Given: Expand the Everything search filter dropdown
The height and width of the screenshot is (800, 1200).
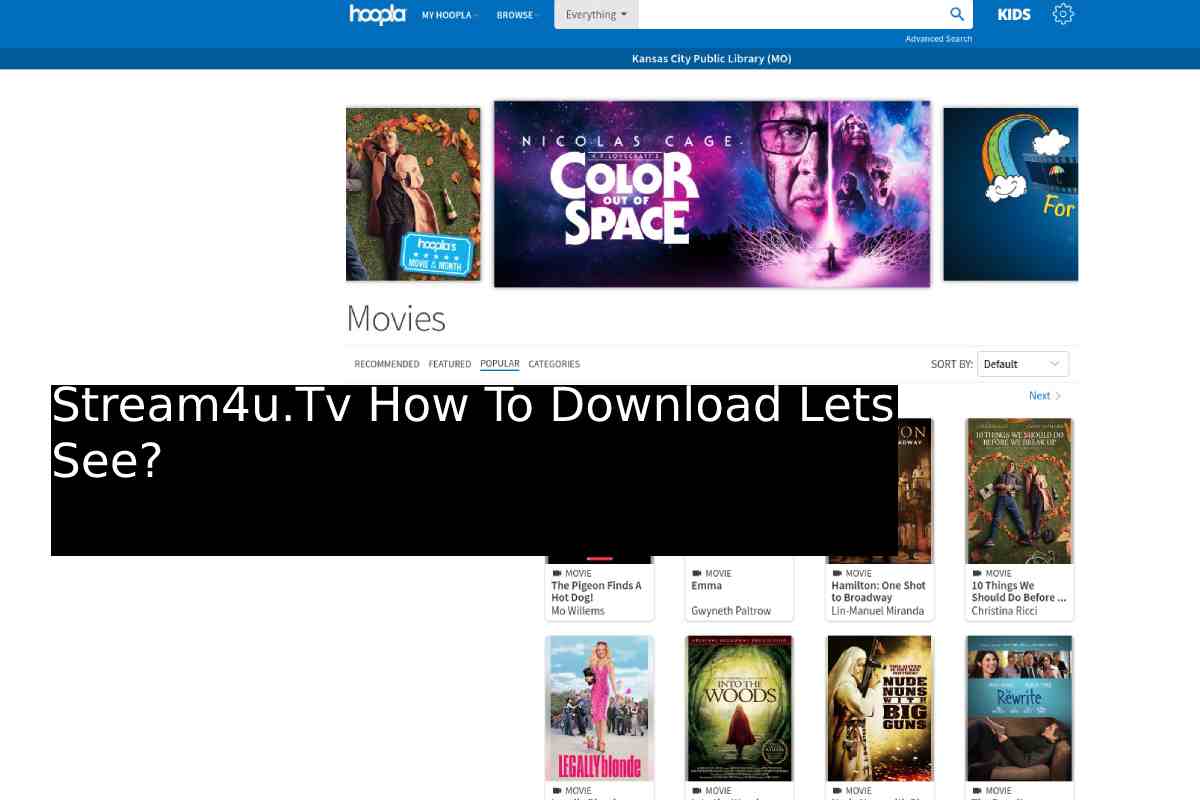Looking at the screenshot, I should click(596, 15).
